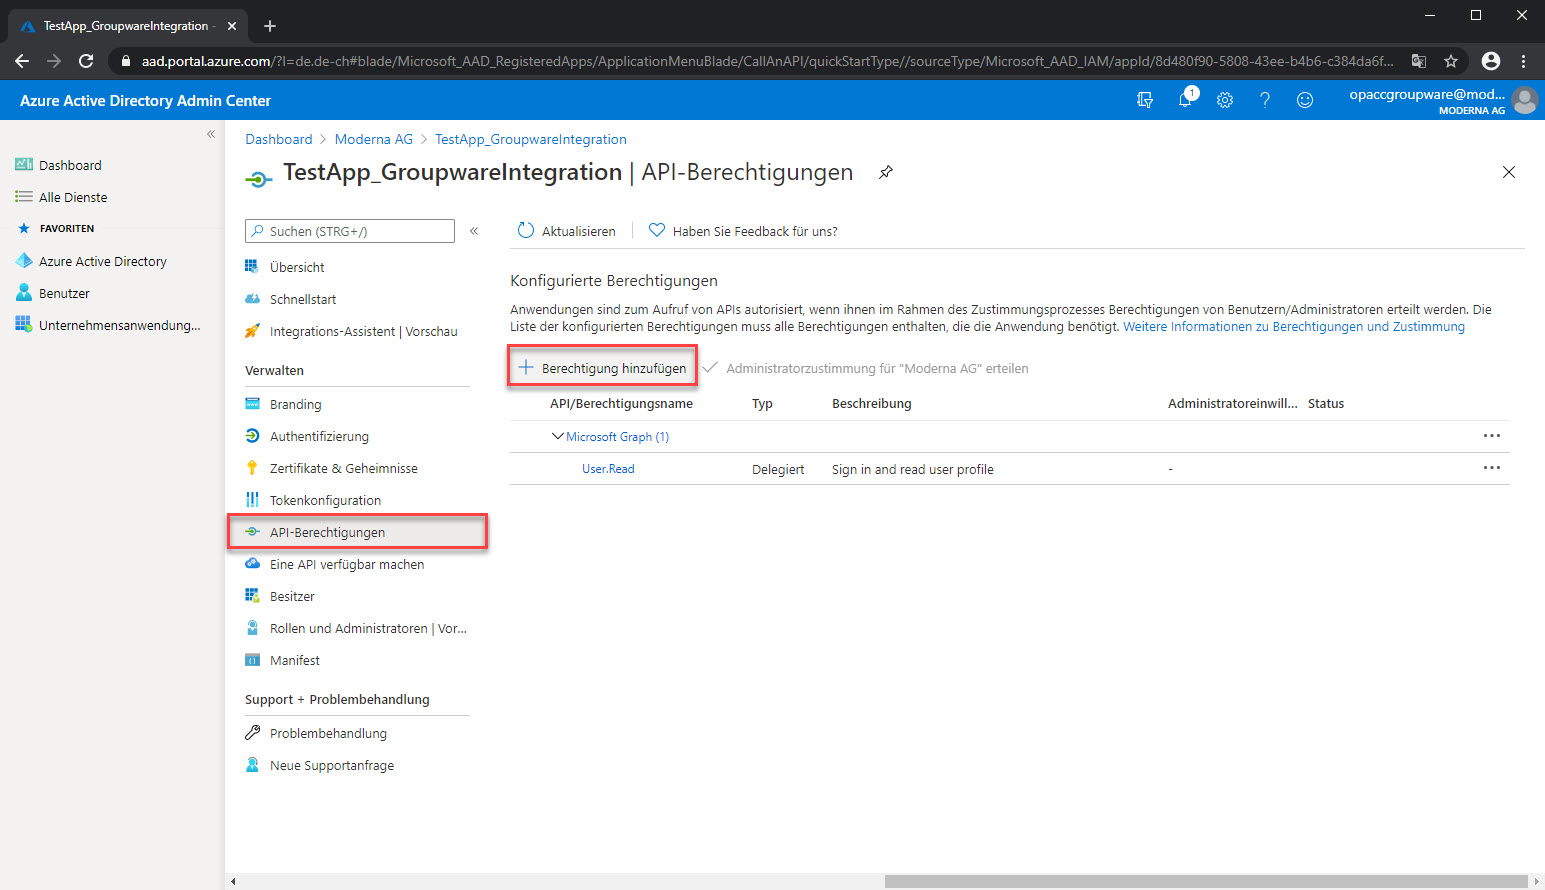The image size is (1545, 890).
Task: Click the Delegiert cell of User.Read
Action: [778, 469]
